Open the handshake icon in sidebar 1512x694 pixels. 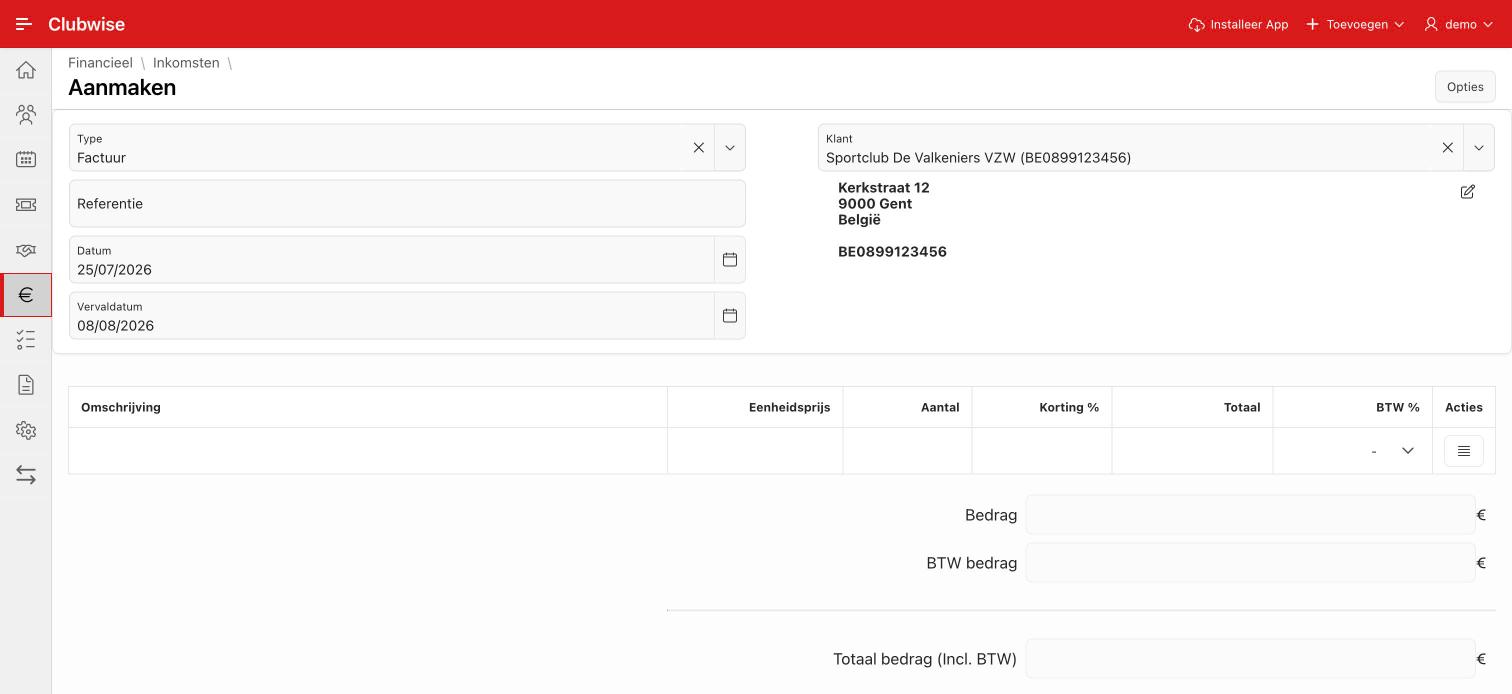[x=26, y=250]
